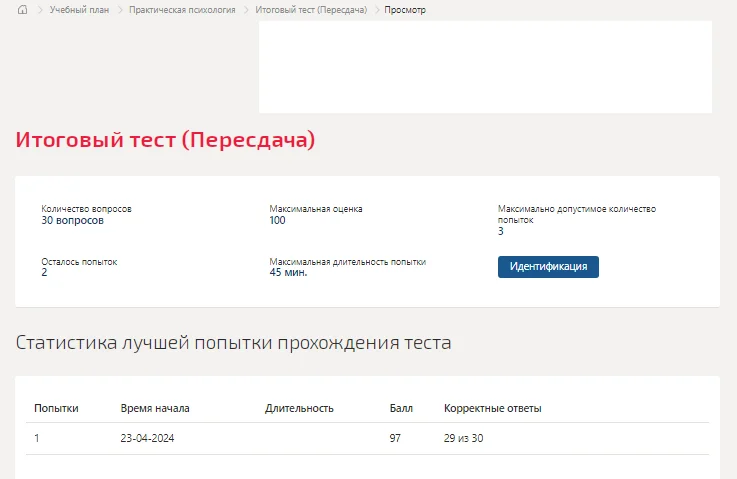The width and height of the screenshot is (737, 479).
Task: Click the Длительность column header
Action: [299, 408]
